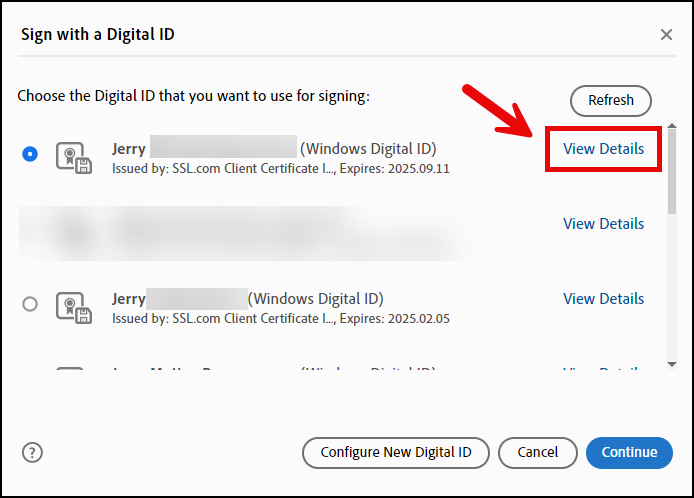
Task: Select the blurred second Digital ID row
Action: point(250,232)
